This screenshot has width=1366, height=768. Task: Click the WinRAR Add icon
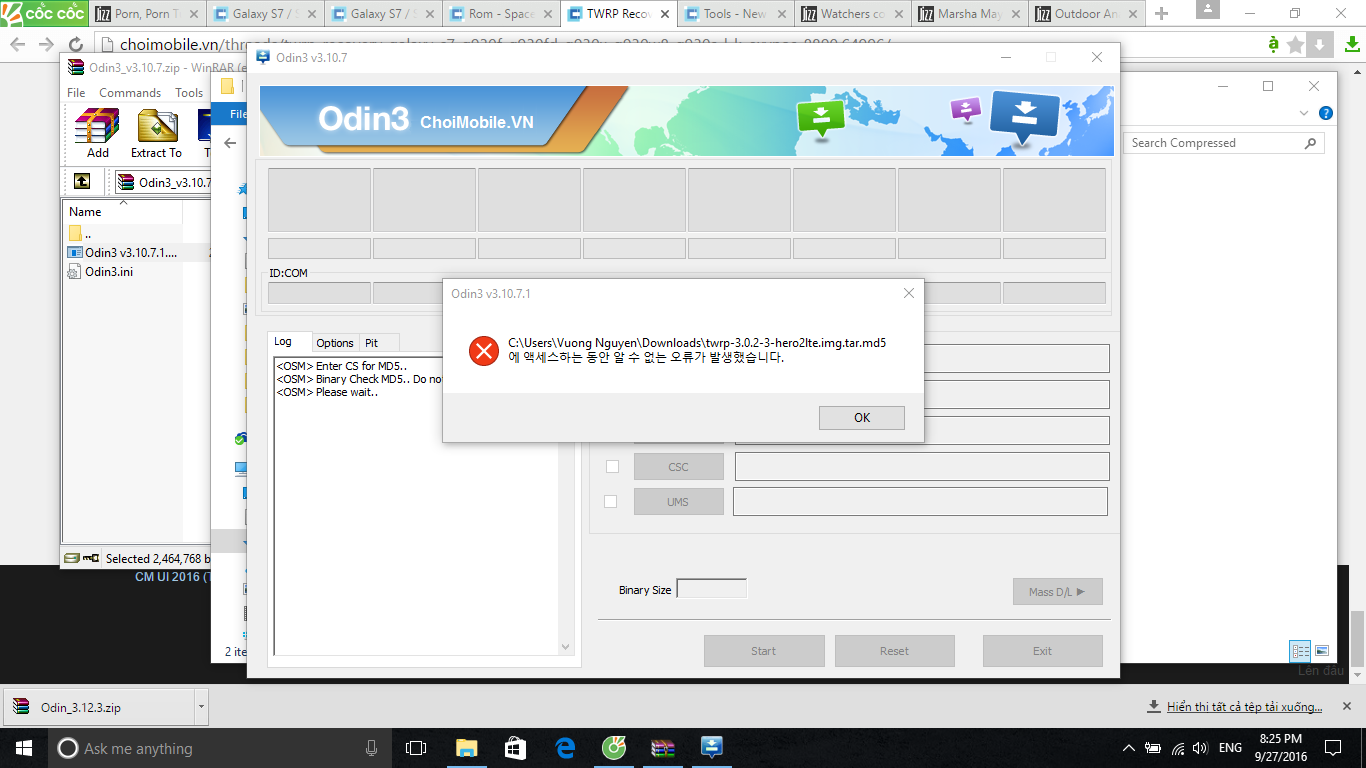[98, 133]
